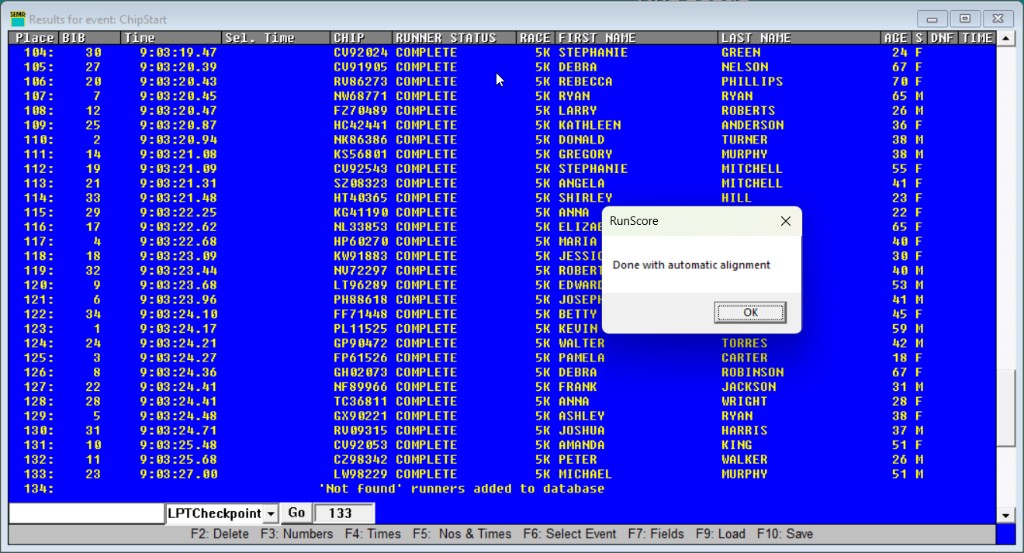Click chip code PH88618
The height and width of the screenshot is (553, 1024).
(x=360, y=300)
